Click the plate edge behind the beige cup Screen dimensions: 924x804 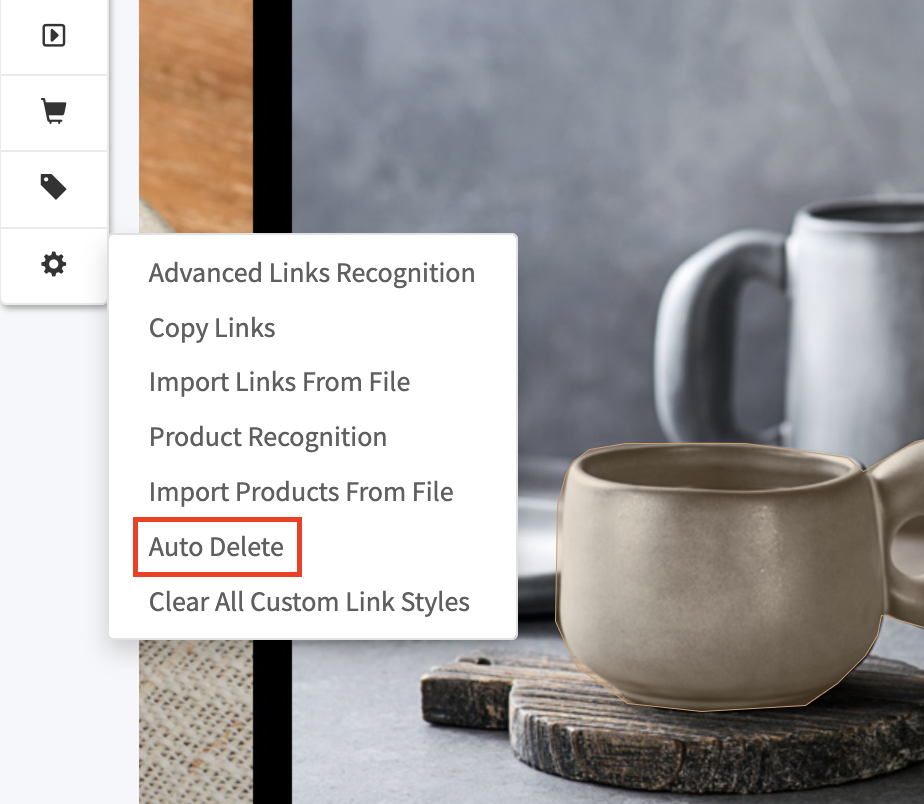[x=537, y=519]
